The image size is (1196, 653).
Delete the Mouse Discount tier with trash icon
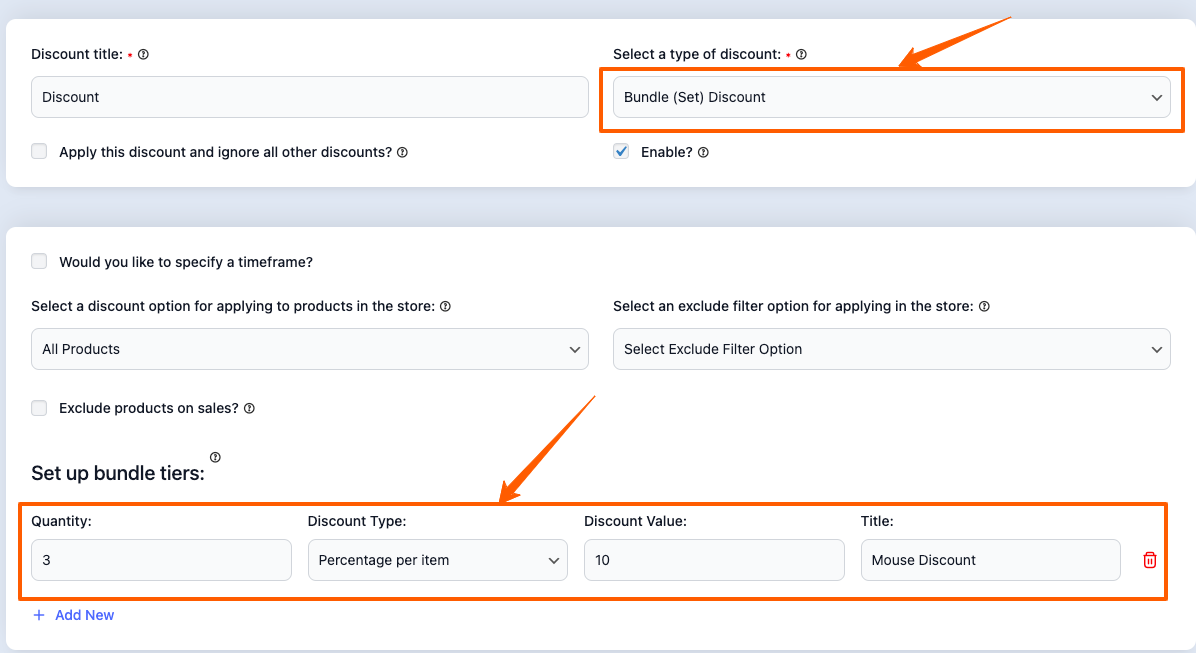point(1150,560)
